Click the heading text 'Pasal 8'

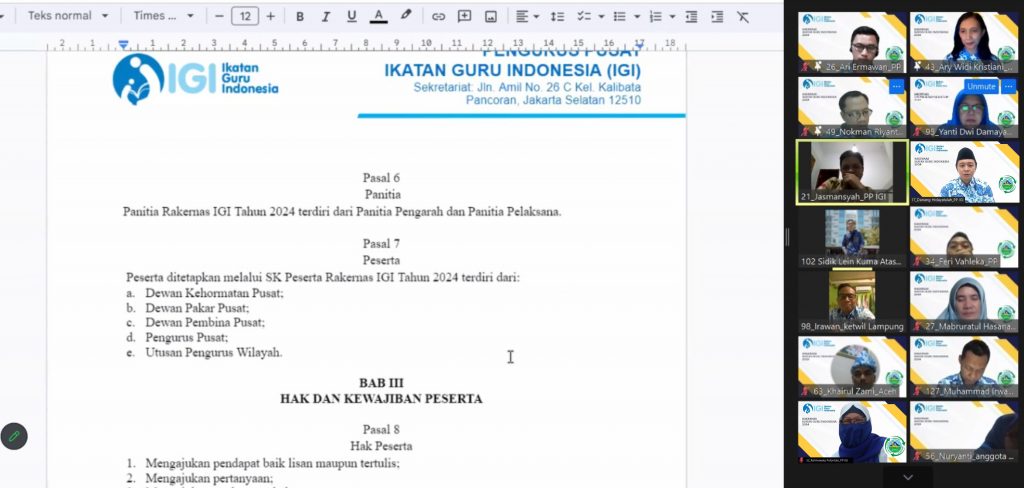tap(381, 430)
